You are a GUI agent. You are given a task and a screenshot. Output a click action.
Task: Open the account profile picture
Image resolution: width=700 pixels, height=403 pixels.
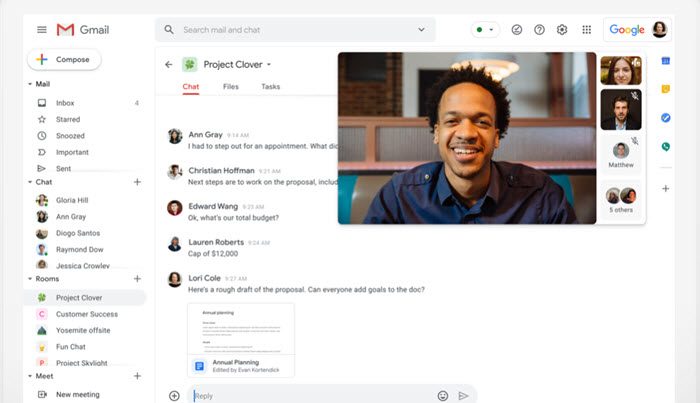659,29
